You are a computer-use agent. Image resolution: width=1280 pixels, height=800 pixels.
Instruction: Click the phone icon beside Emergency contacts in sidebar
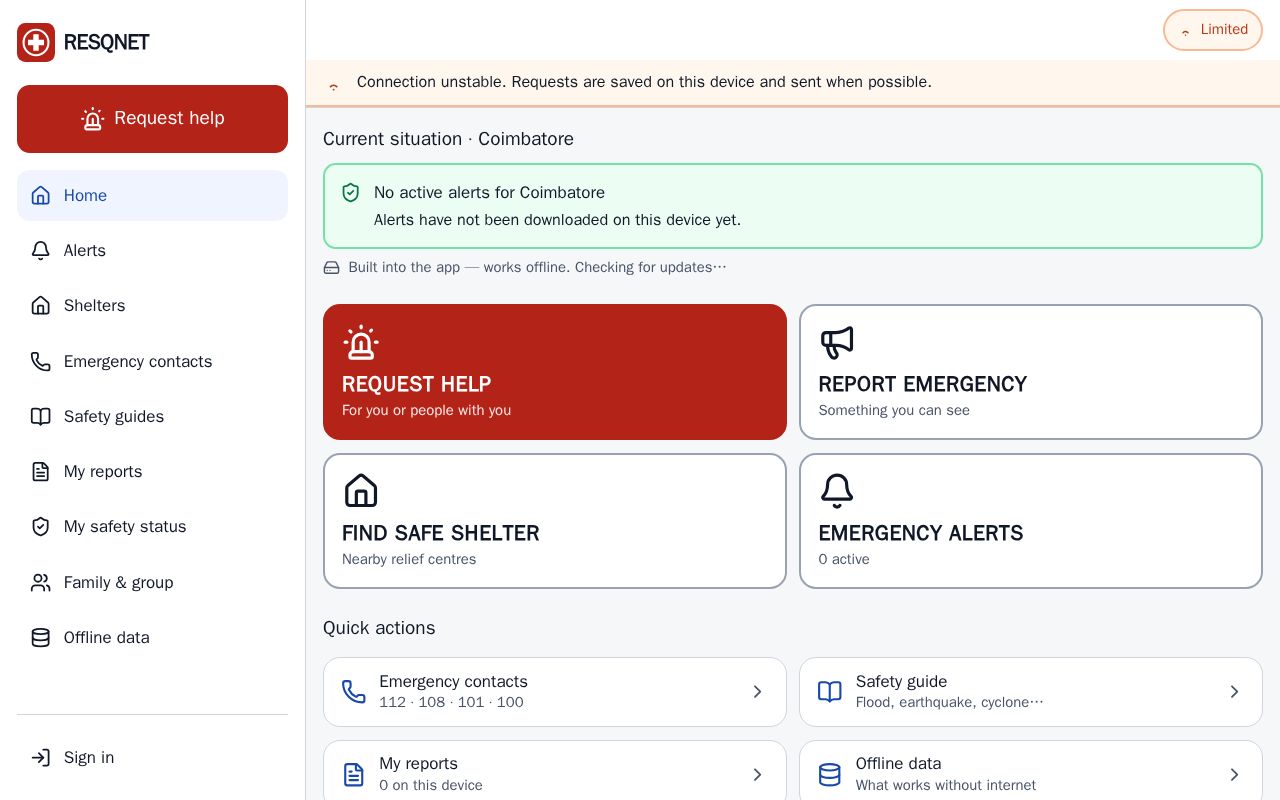[40, 361]
